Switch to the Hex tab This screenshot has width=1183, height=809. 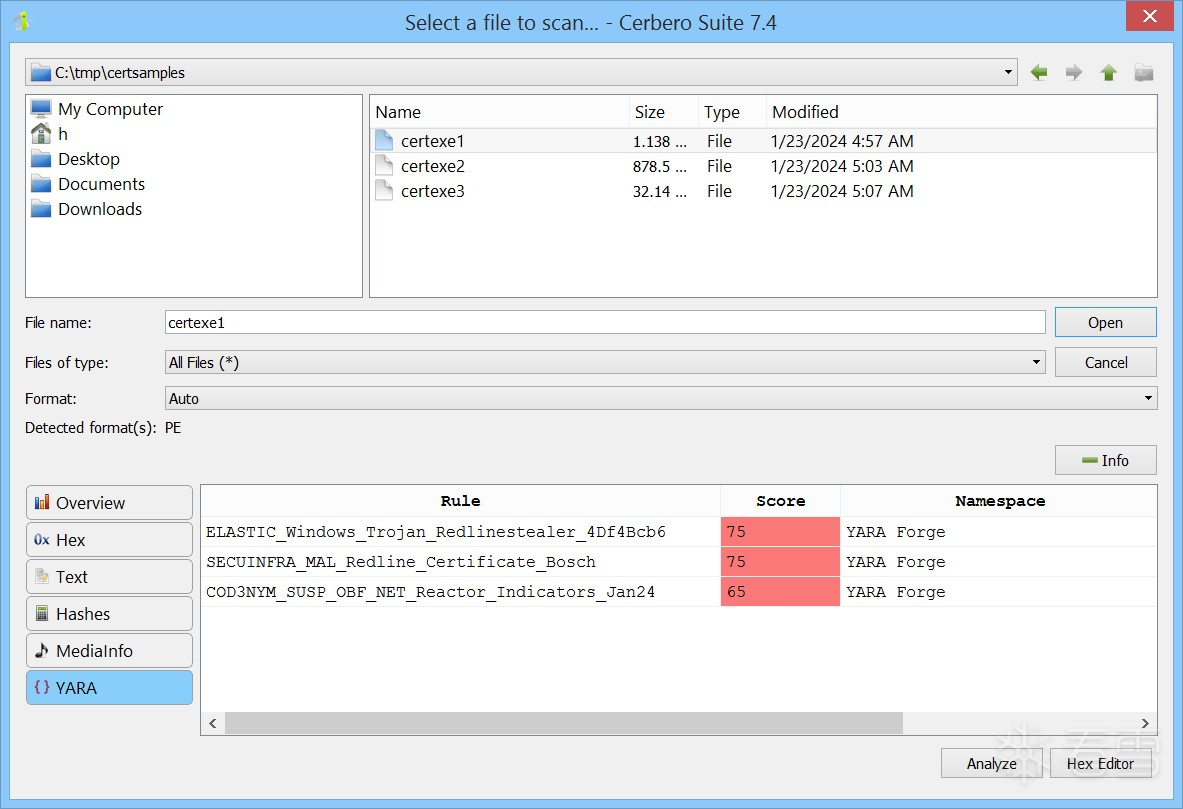(109, 540)
